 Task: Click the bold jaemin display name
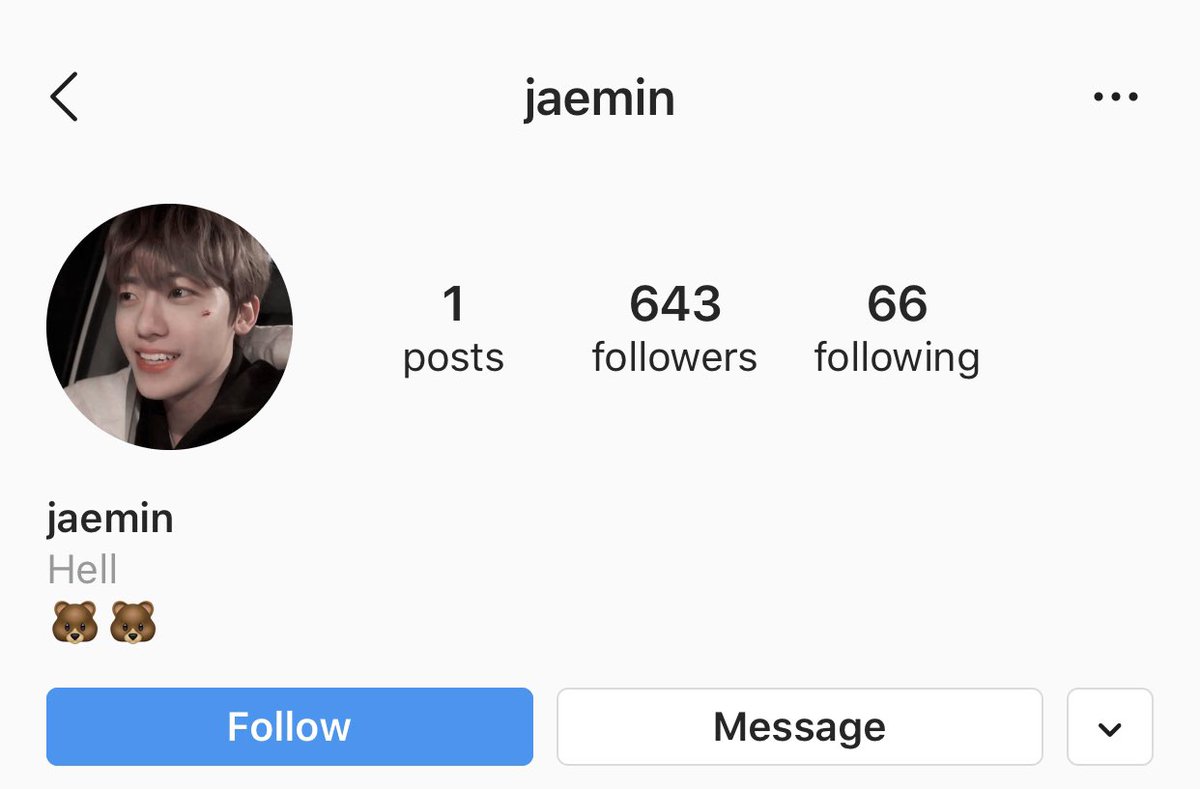110,518
